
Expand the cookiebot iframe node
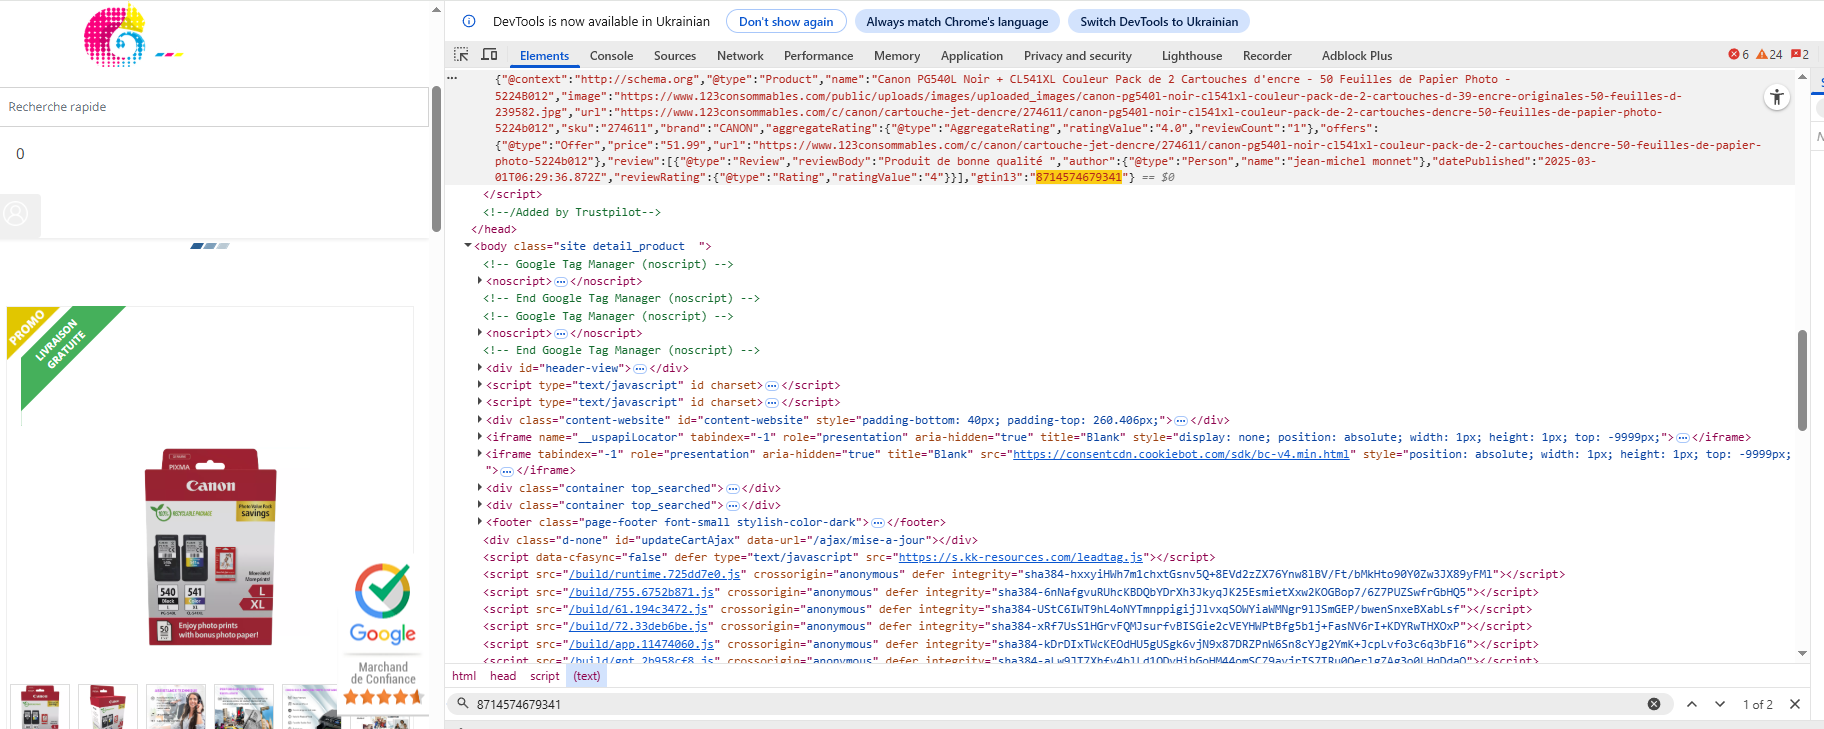(480, 454)
